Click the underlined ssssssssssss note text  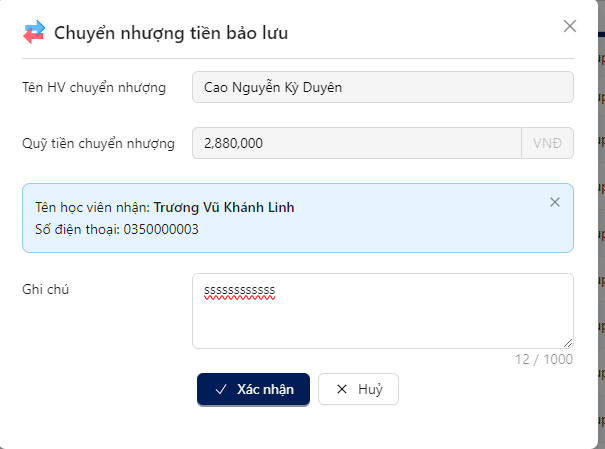pos(240,290)
